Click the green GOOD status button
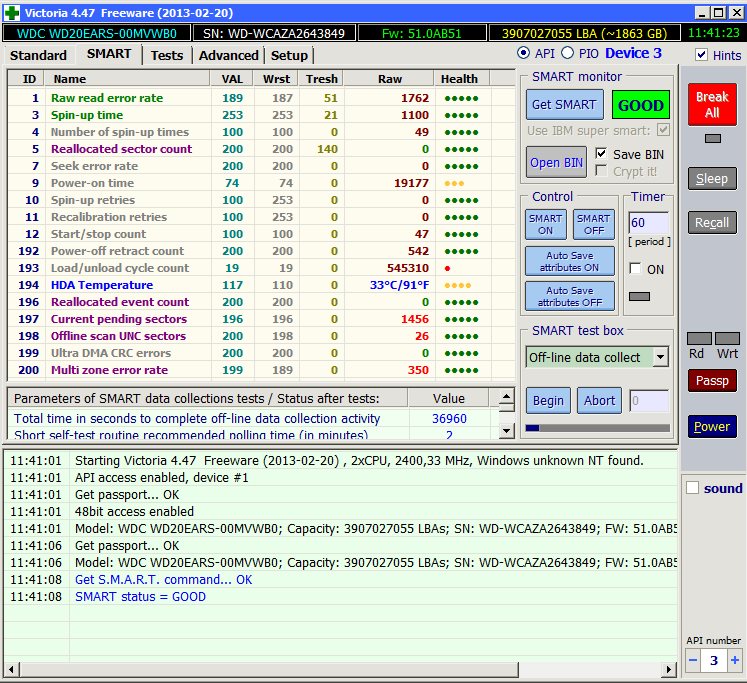747x683 pixels. click(640, 105)
